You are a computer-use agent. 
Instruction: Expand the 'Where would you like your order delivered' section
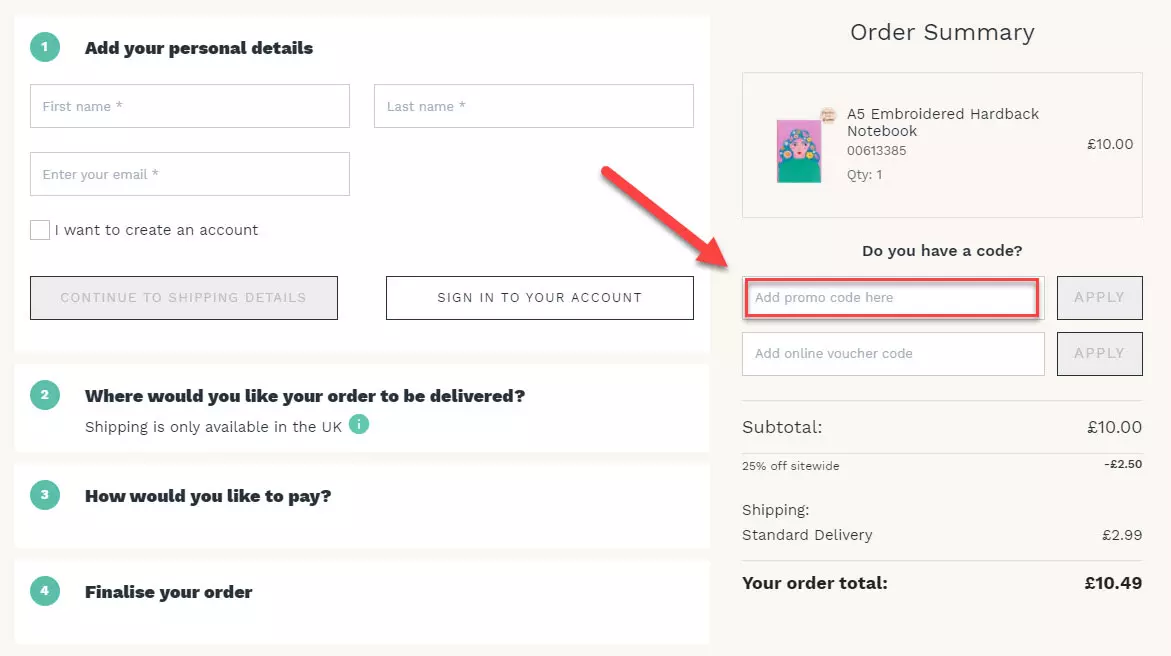click(304, 395)
